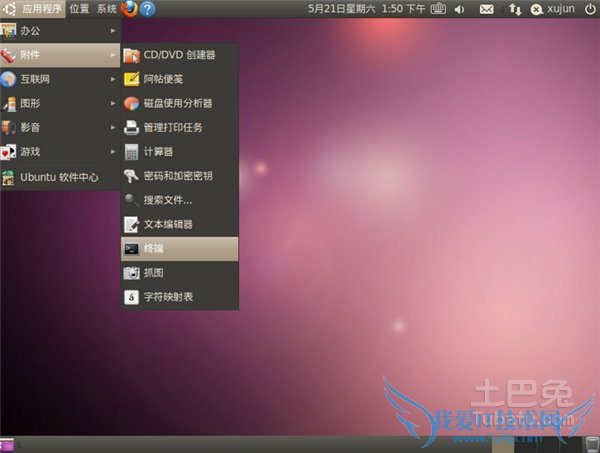Image resolution: width=600 pixels, height=453 pixels.
Task: Expand arrow next to 办公
Action: pyautogui.click(x=113, y=31)
